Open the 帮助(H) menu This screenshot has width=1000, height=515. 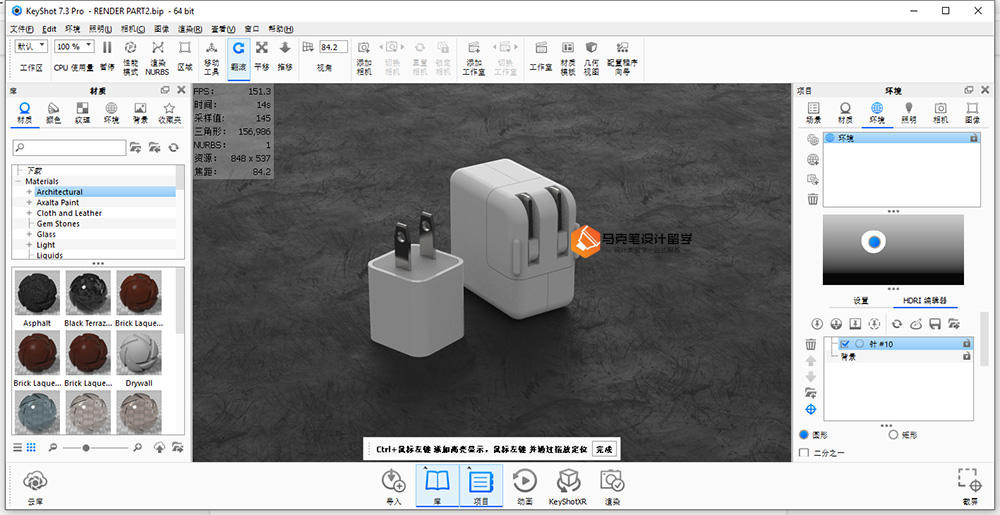tap(281, 29)
